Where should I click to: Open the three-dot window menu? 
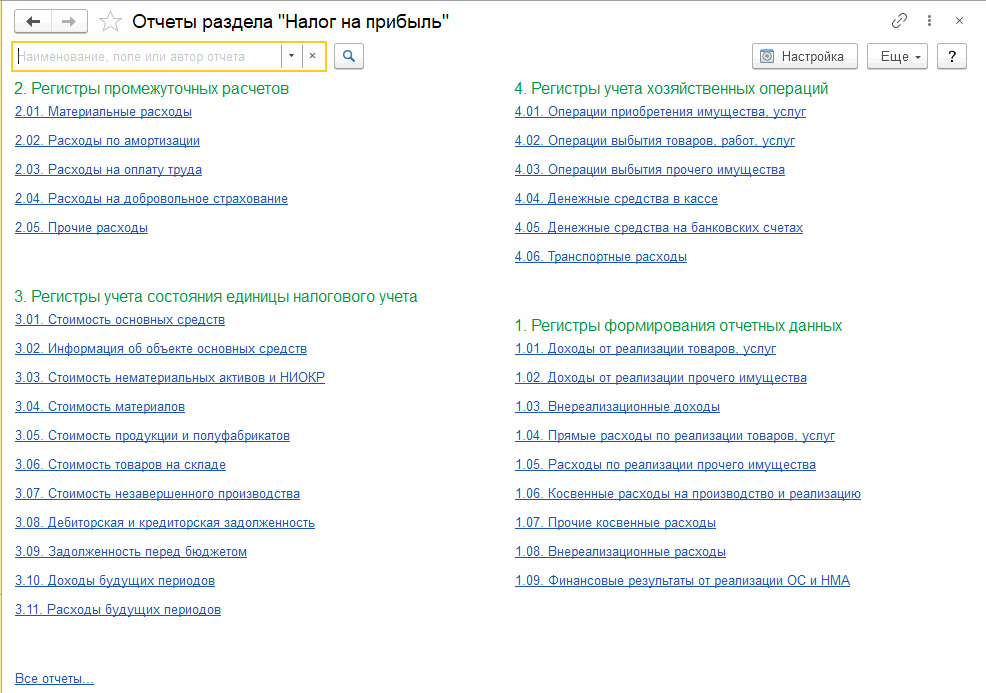click(x=930, y=21)
